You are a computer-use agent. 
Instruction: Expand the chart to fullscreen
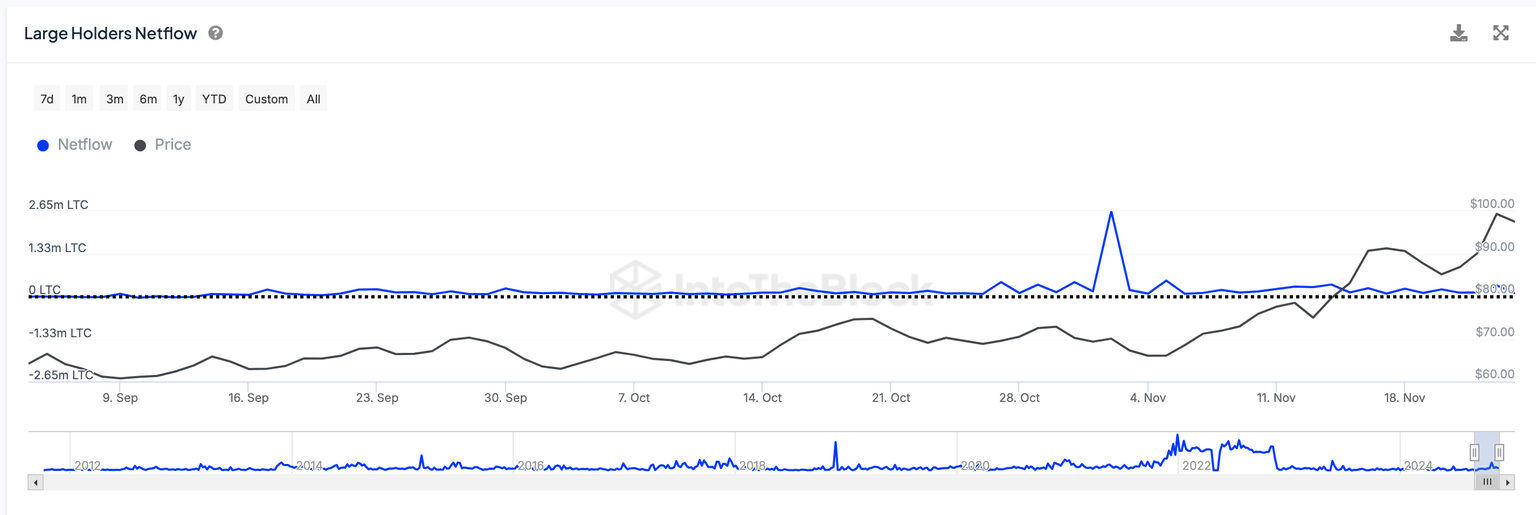[1500, 33]
